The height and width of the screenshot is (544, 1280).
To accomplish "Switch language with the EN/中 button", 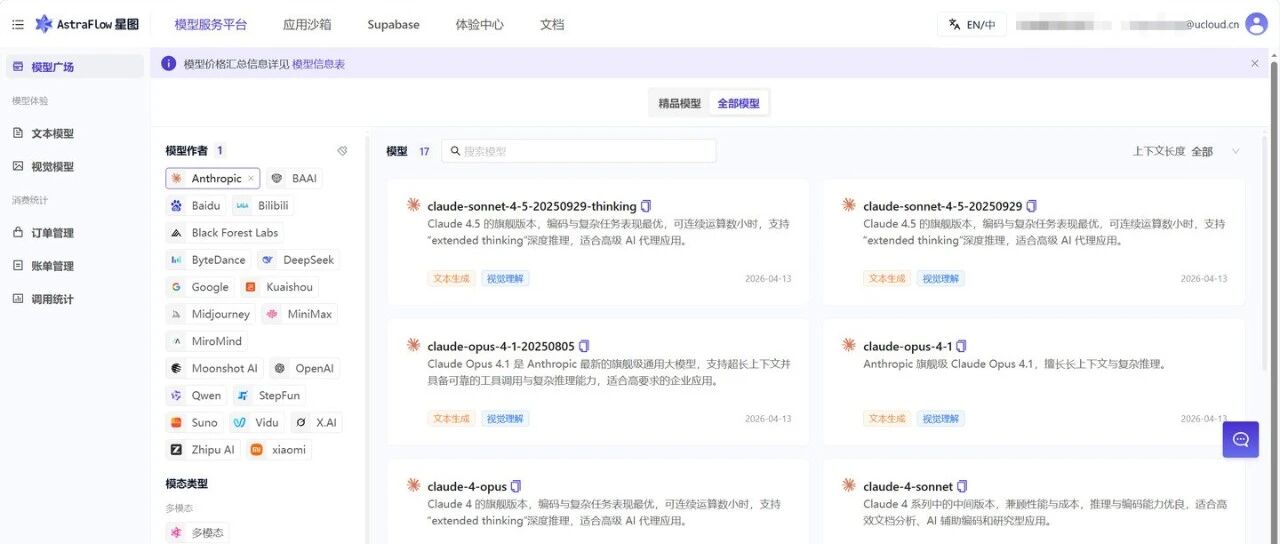I will (x=971, y=25).
